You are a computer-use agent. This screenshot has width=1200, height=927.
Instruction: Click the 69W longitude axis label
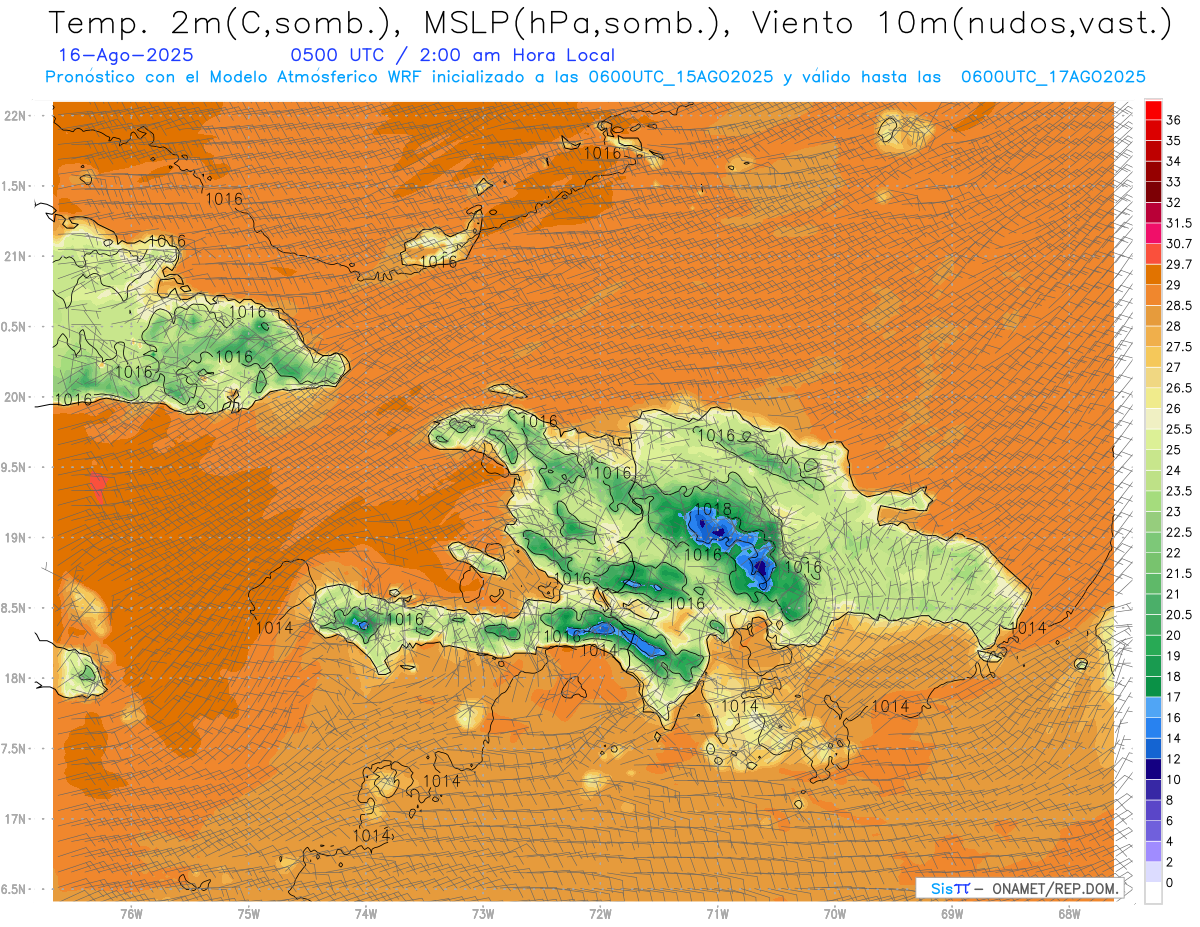pos(952,913)
